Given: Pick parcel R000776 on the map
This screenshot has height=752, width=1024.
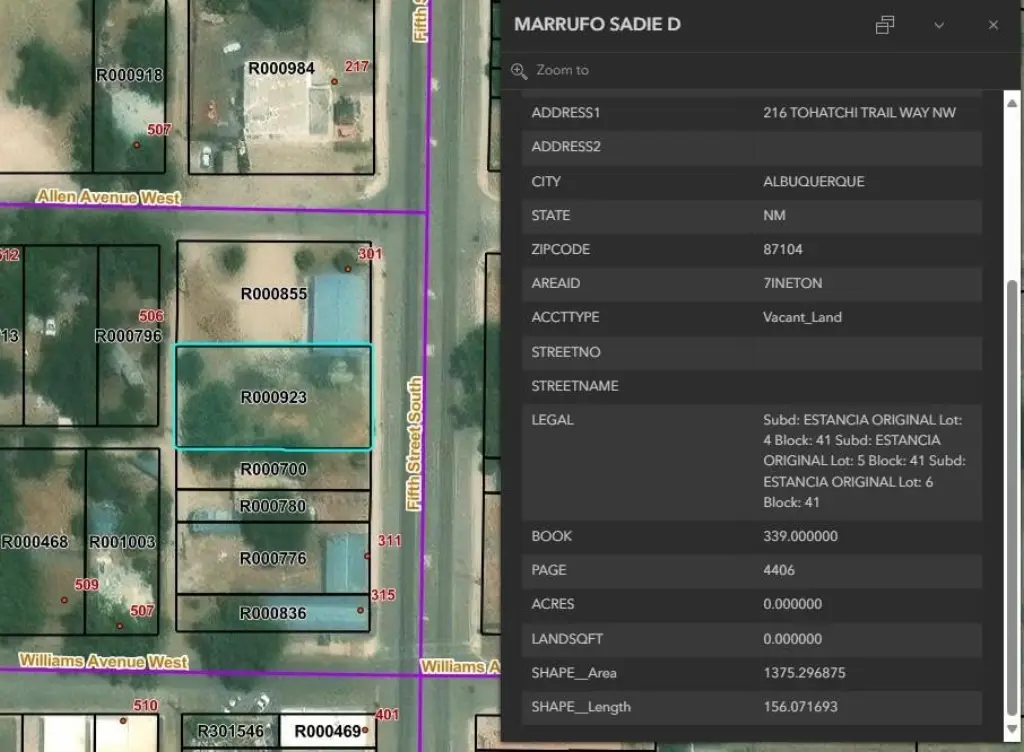Looking at the screenshot, I should point(273,558).
